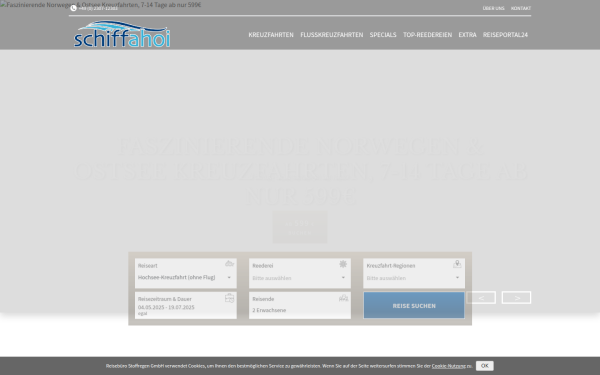Click the helm wheel icon in Reederei field
600x375 pixels.
pyautogui.click(x=343, y=264)
